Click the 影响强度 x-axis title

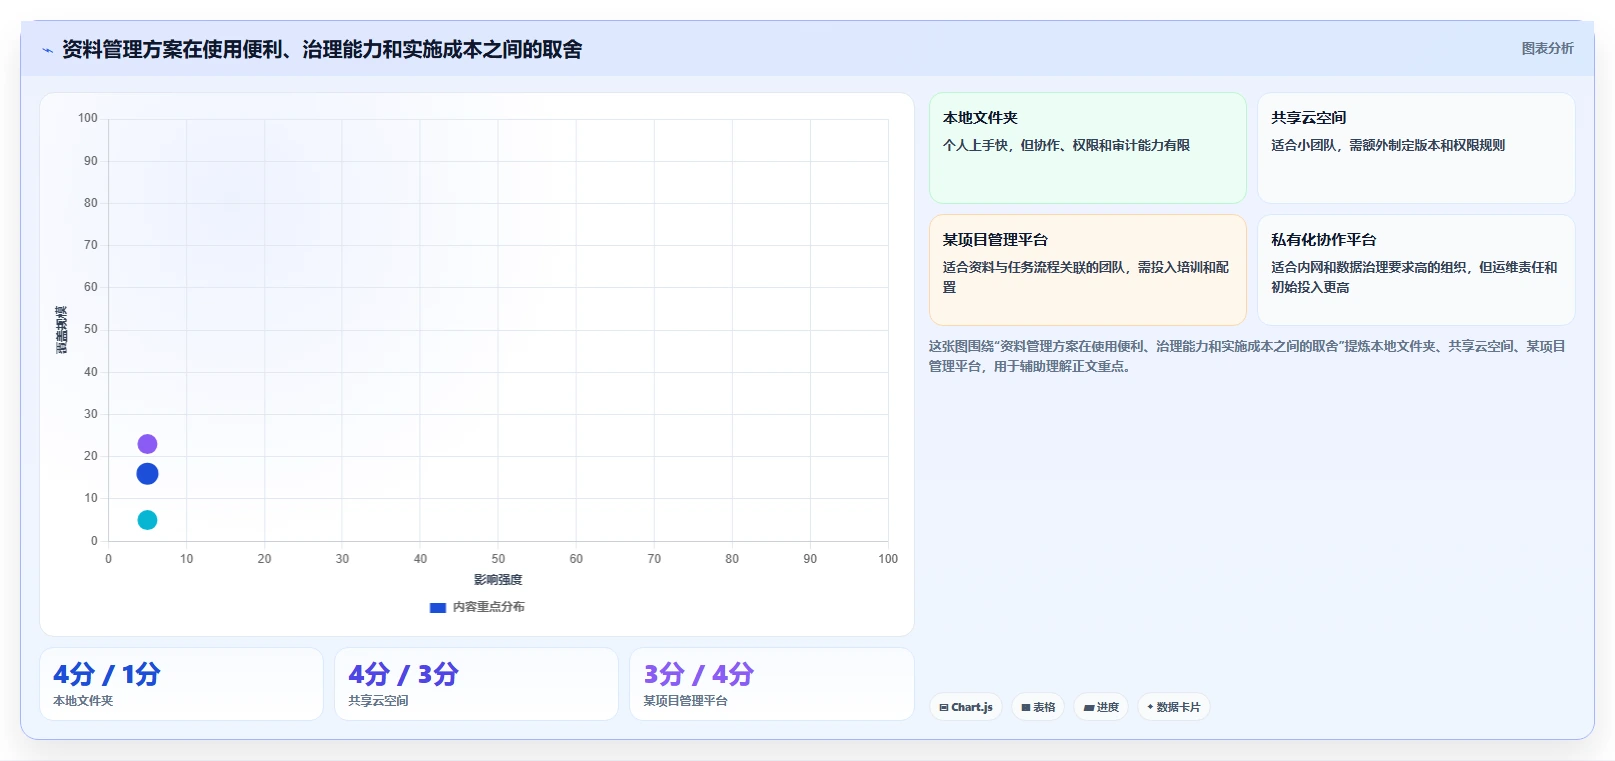point(498,580)
